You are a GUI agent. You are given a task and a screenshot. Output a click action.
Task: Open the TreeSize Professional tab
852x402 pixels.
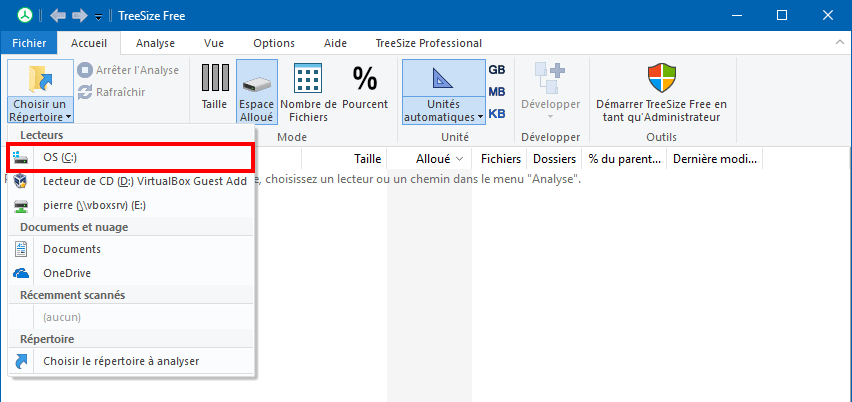coord(429,43)
